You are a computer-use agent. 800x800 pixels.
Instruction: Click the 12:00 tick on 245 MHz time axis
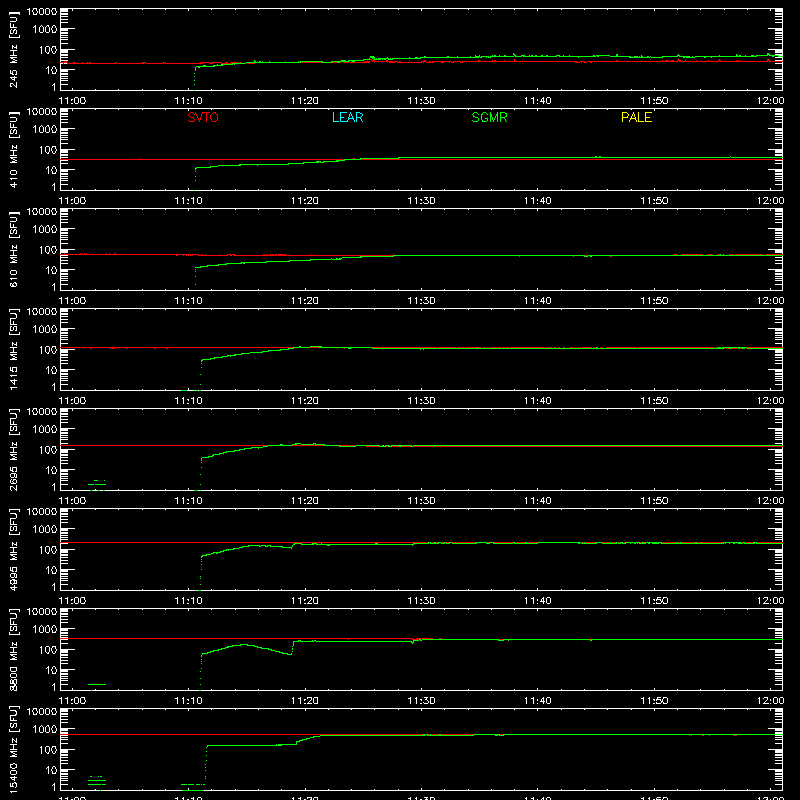[x=770, y=101]
